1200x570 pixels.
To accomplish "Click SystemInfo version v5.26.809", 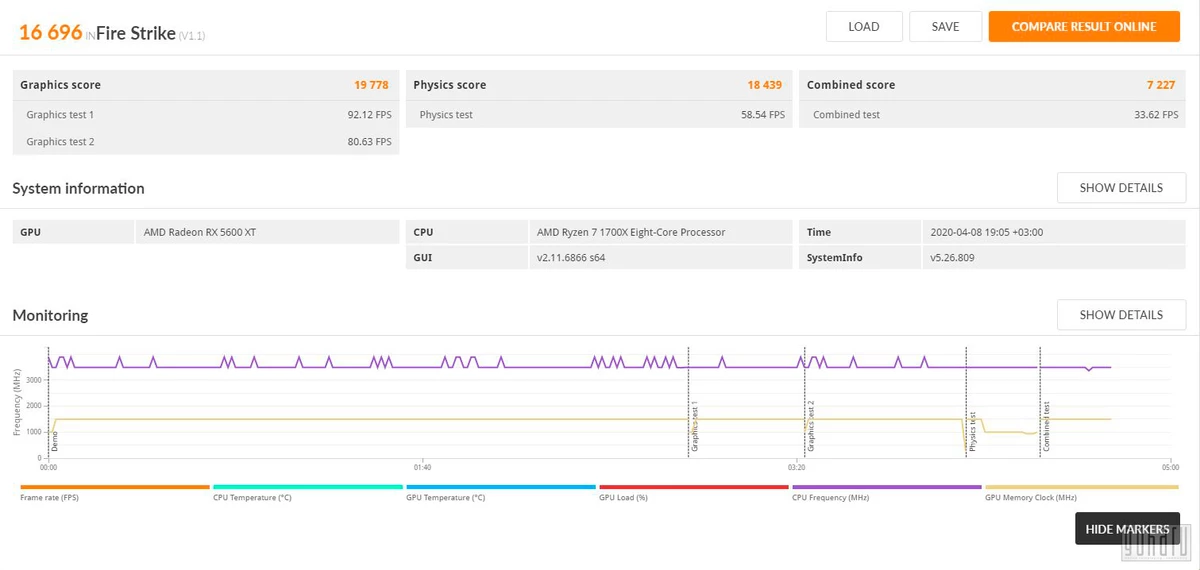I will coord(952,258).
